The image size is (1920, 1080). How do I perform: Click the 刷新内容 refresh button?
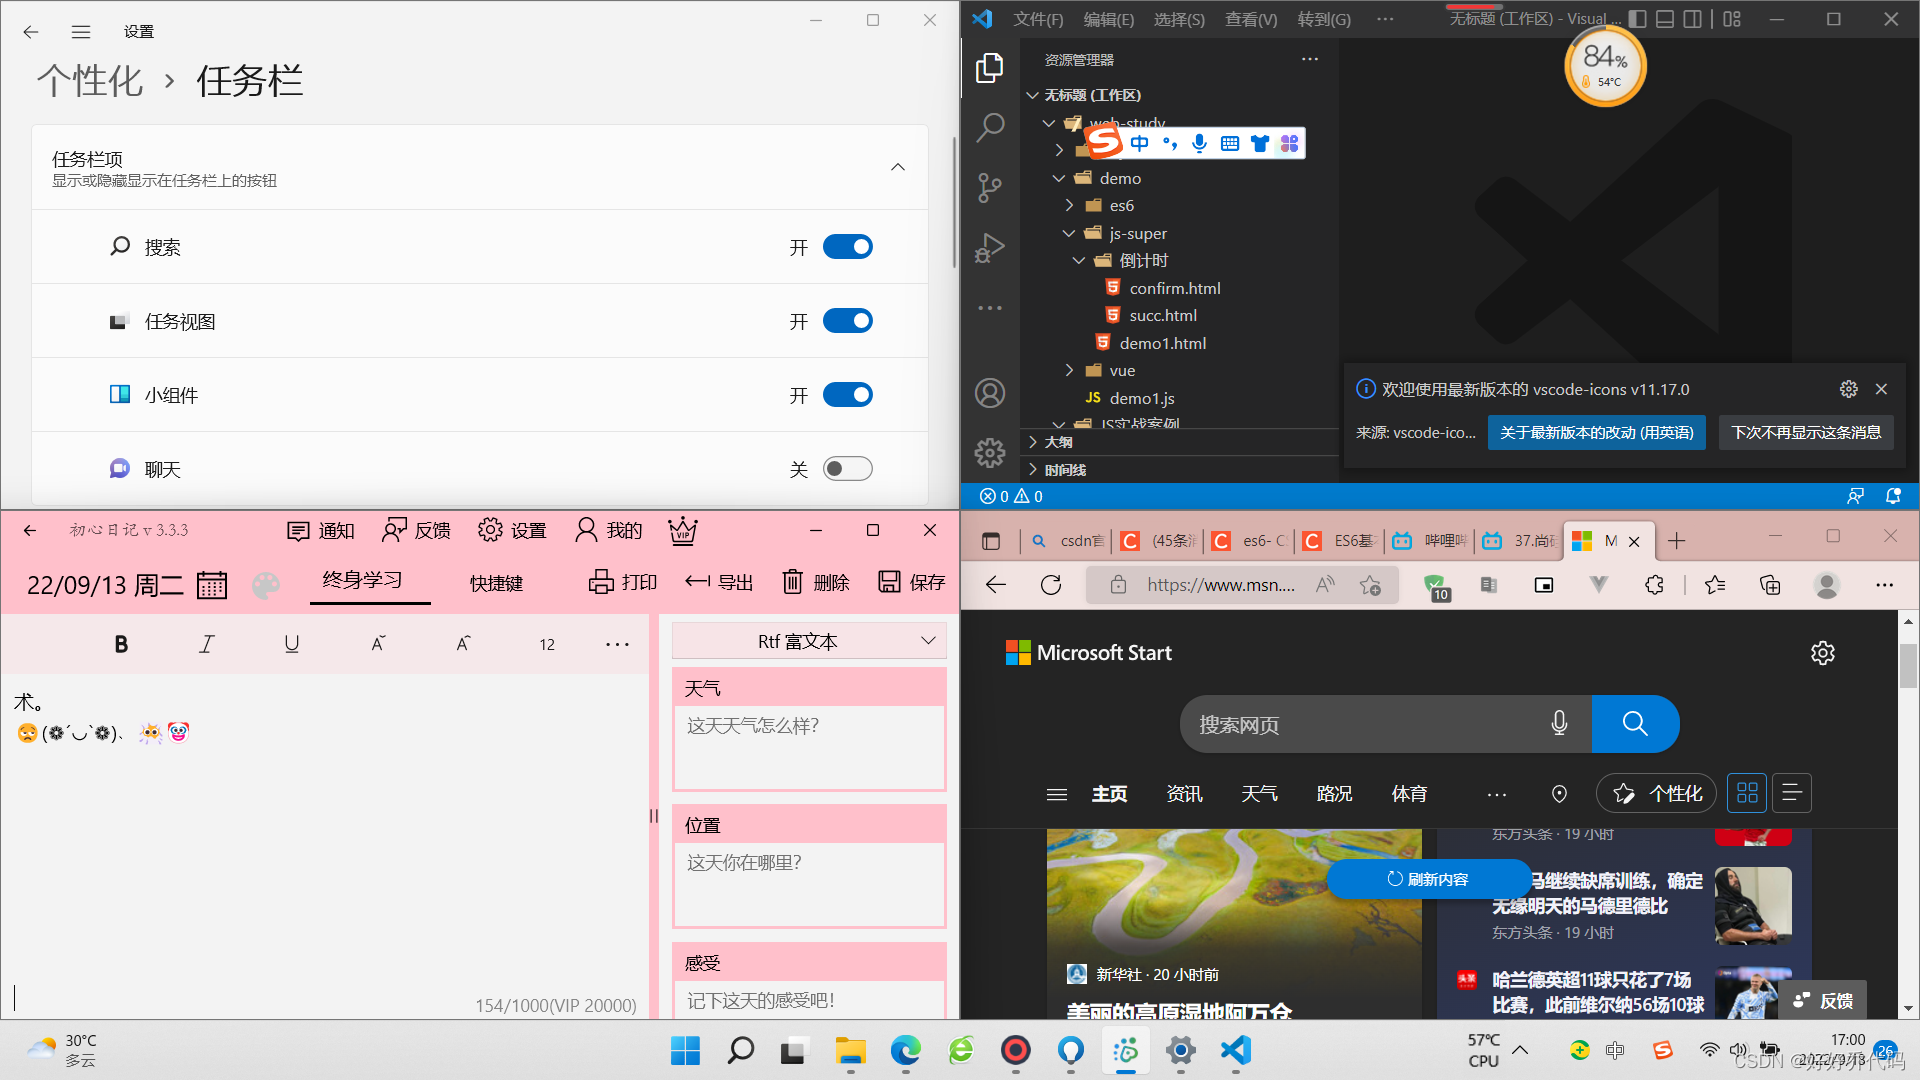click(1428, 879)
